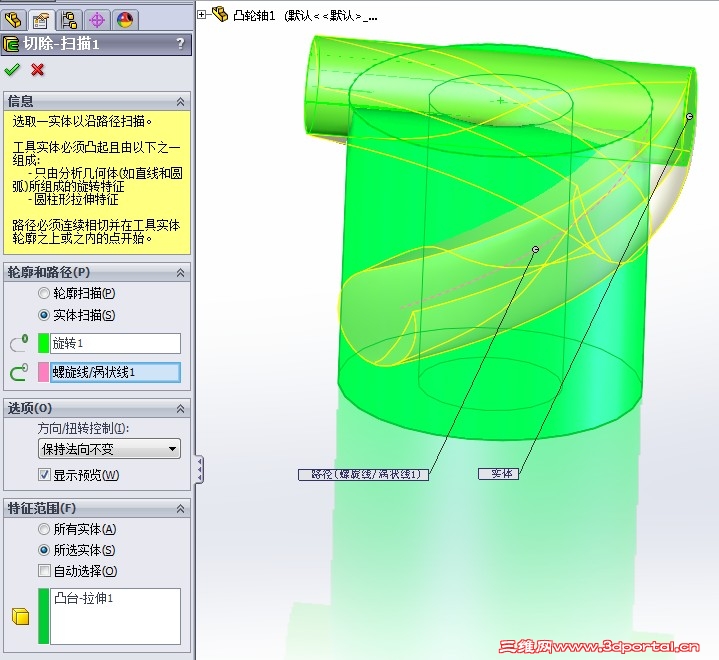Open the 方向/扭转控制 dropdown 保持法向不变
Viewport: 719px width, 660px height.
pyautogui.click(x=109, y=449)
